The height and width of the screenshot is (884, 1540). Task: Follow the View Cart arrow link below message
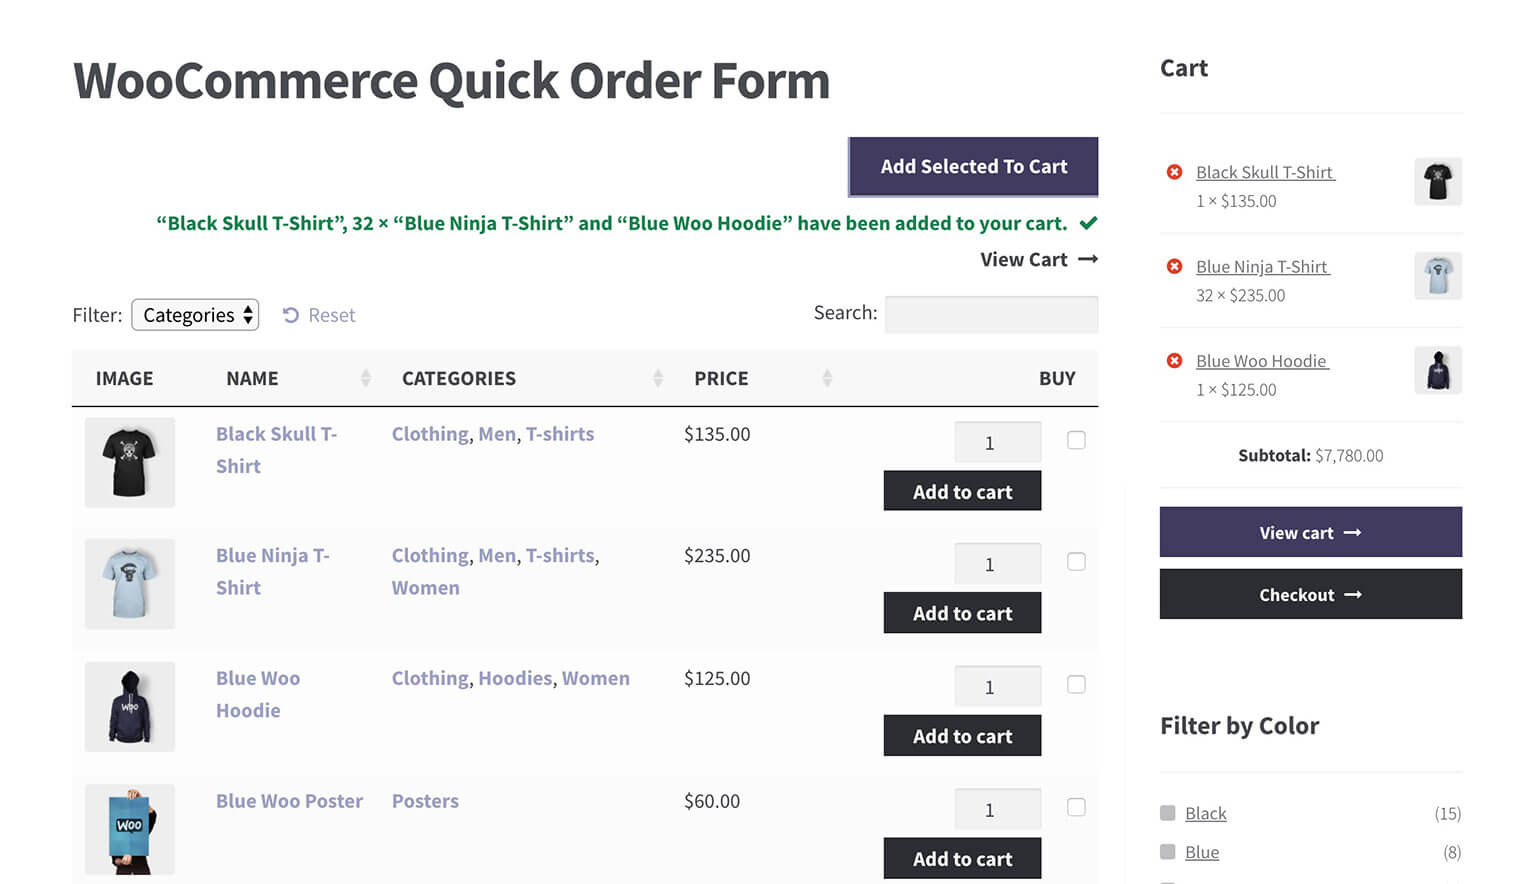point(1039,260)
